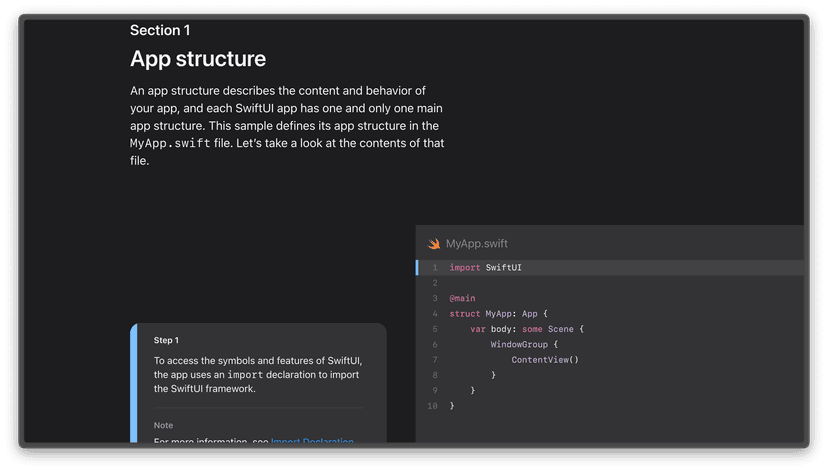Click the blue highlight marker beside line 1
The image size is (828, 471).
click(x=418, y=268)
